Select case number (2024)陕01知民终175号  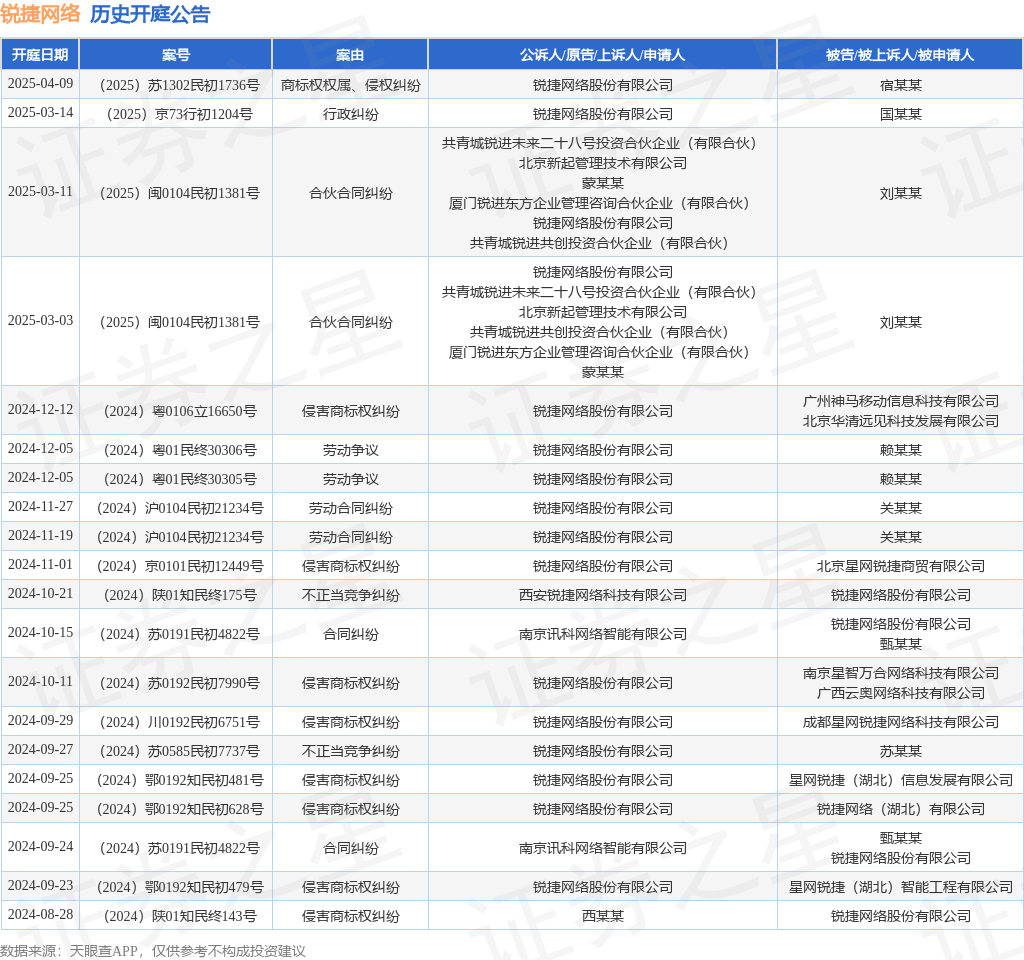pyautogui.click(x=176, y=595)
